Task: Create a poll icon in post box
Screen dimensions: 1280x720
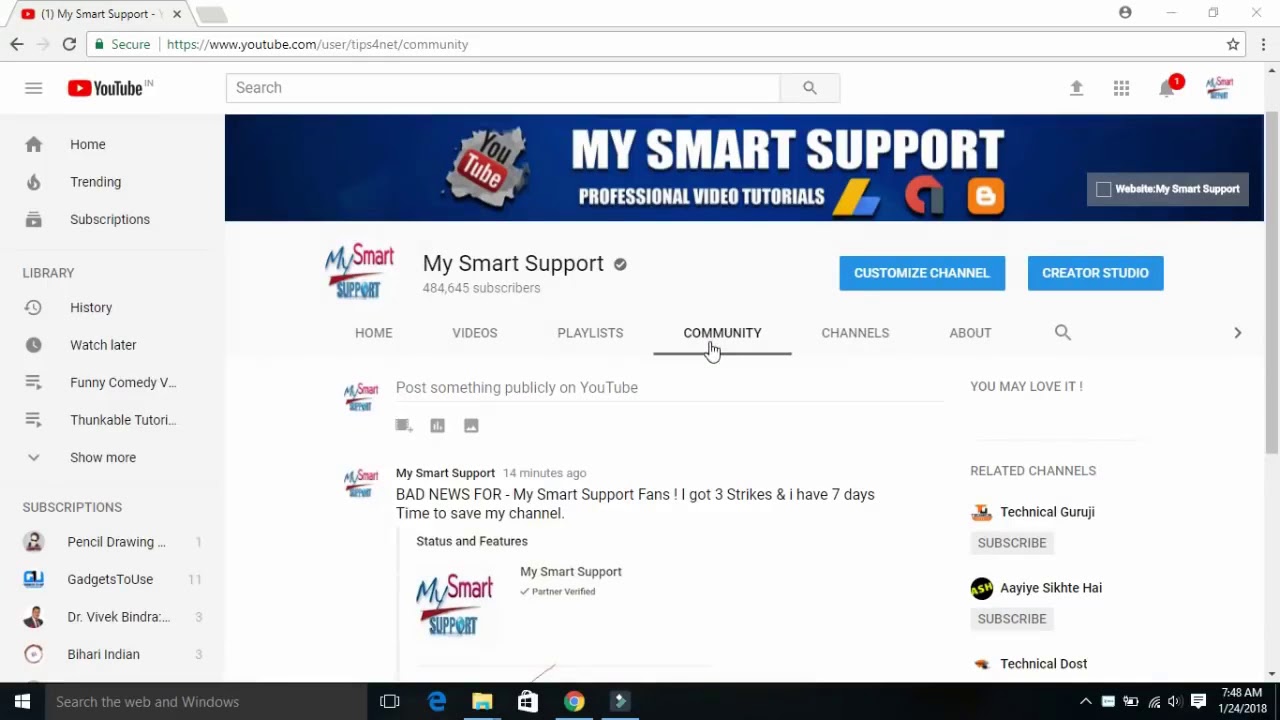Action: click(437, 426)
